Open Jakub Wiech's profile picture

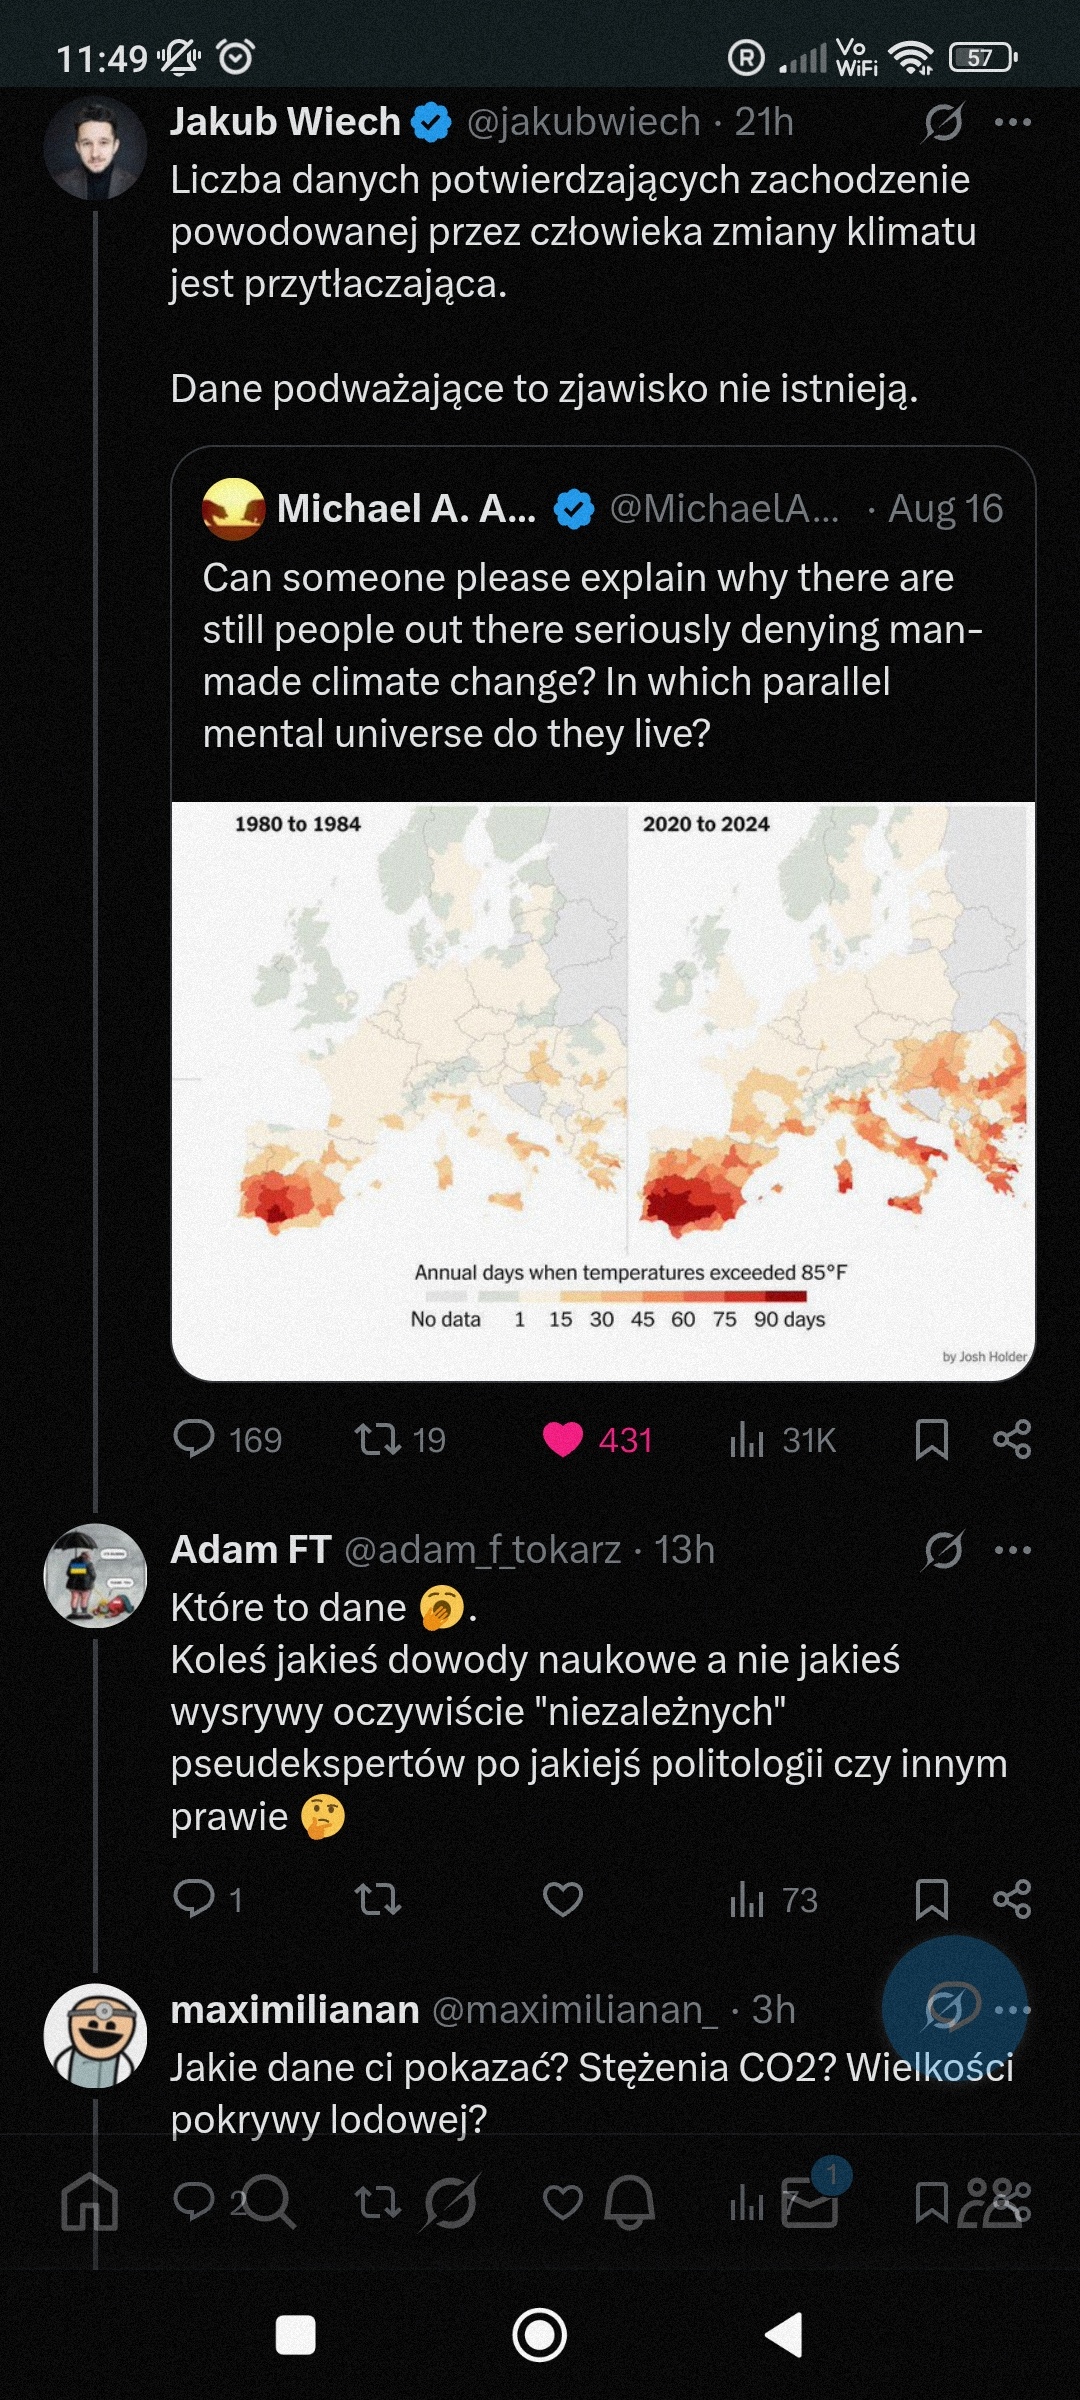[x=95, y=148]
